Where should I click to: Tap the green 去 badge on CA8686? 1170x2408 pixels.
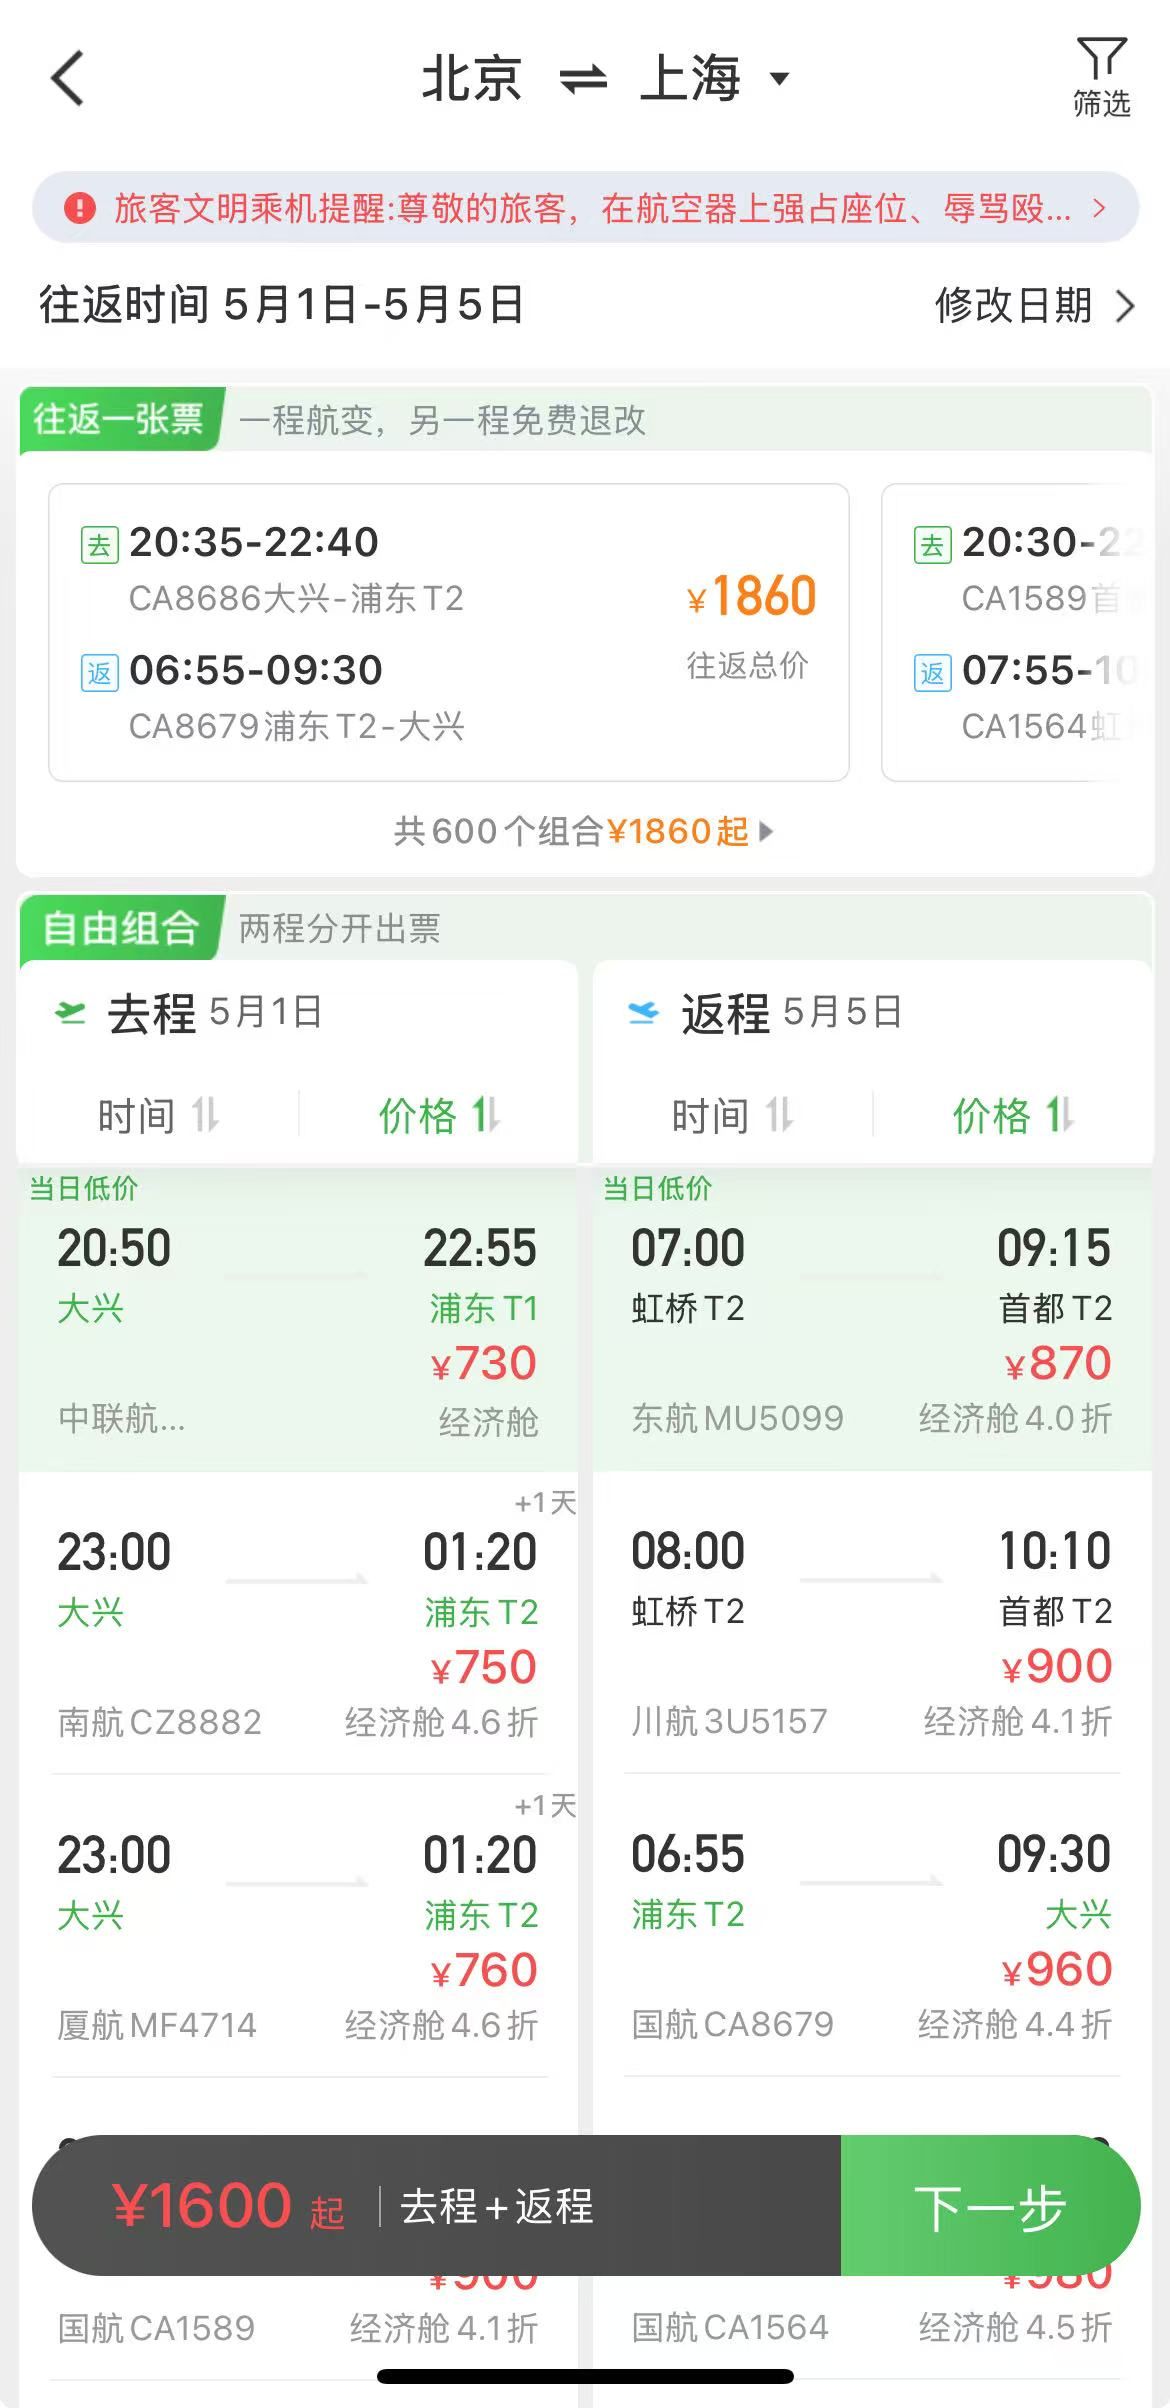point(99,545)
